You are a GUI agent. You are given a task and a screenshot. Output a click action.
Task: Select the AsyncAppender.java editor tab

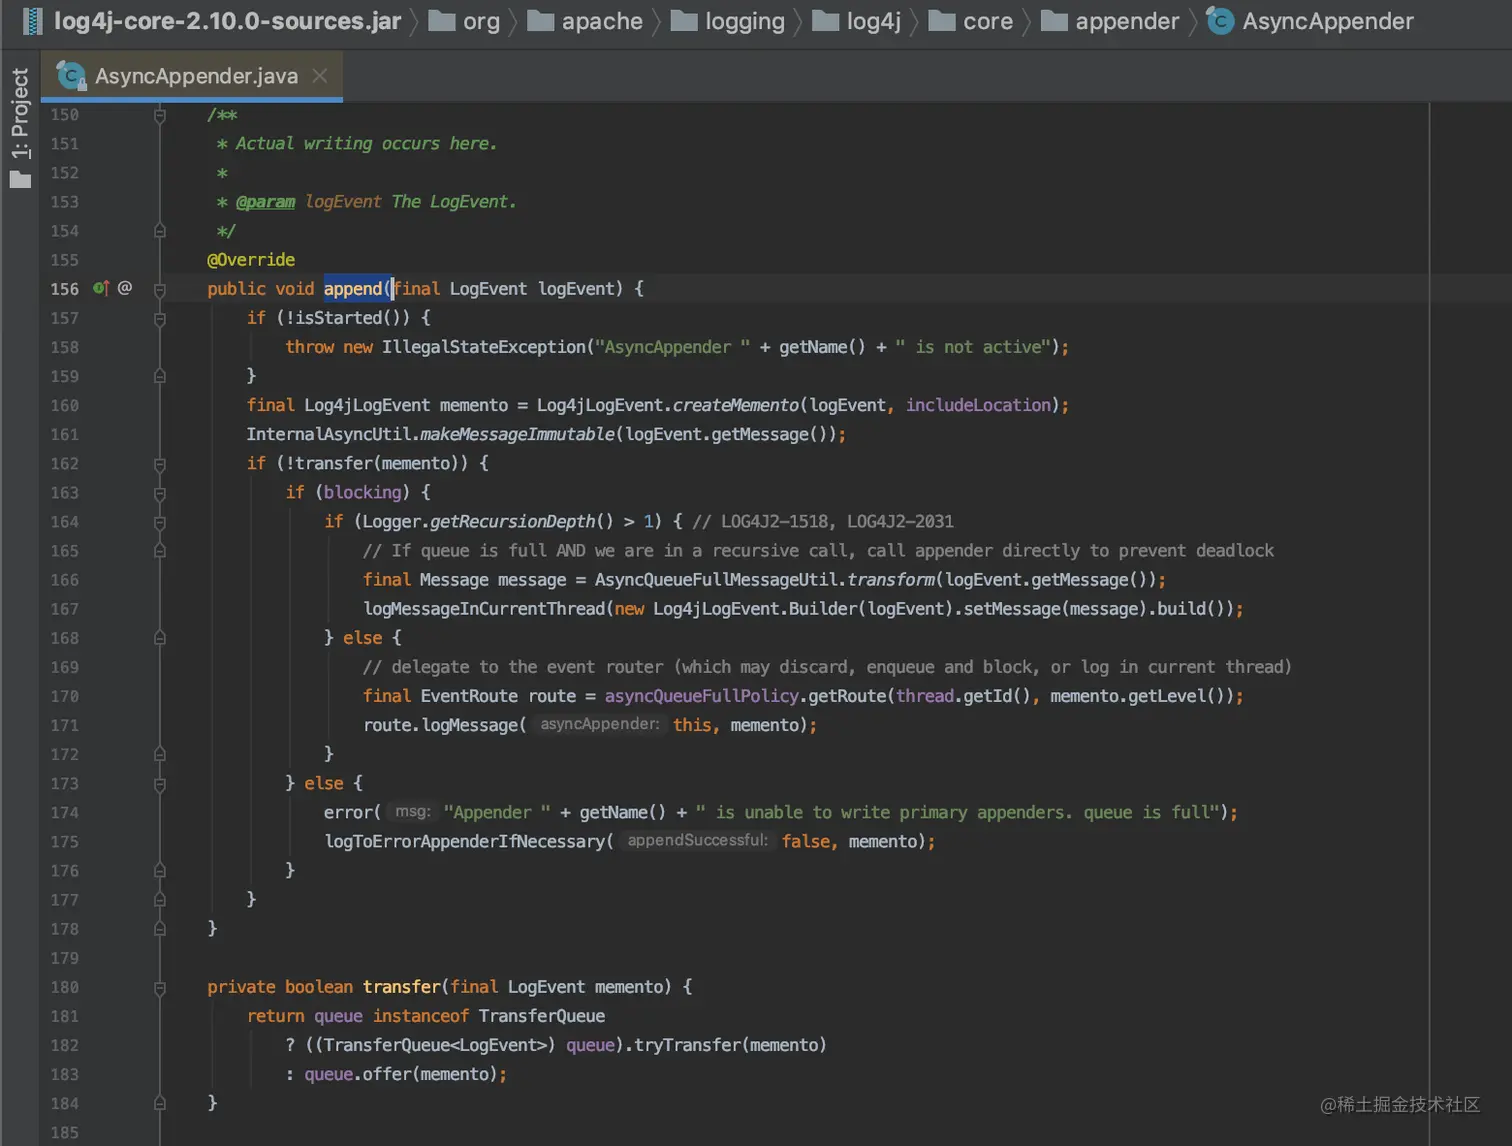[196, 76]
